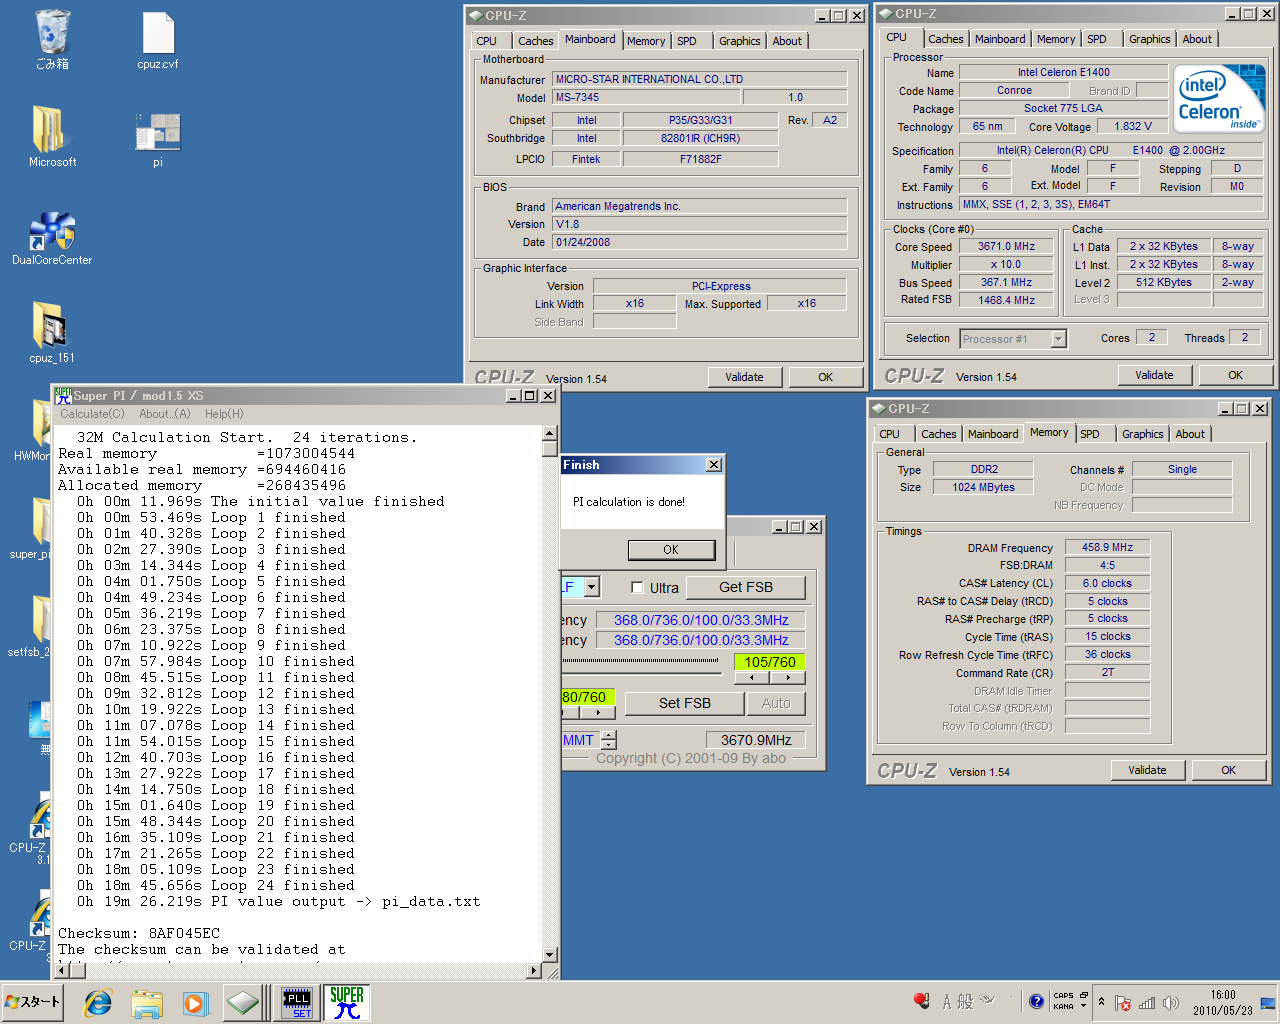Click Validate in Memory CPU-Z window
Viewport: 1280px width, 1024px height.
pos(1147,770)
